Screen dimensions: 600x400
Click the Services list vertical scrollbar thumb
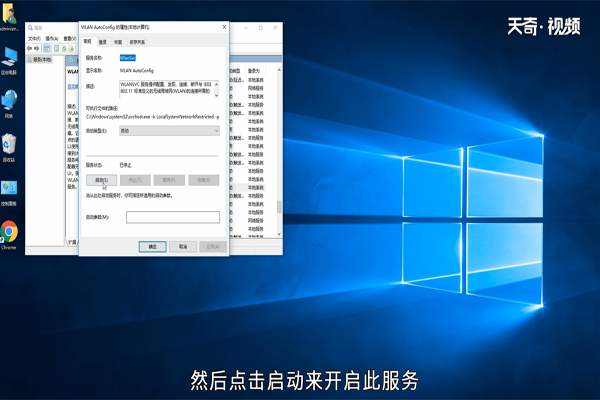tap(279, 207)
